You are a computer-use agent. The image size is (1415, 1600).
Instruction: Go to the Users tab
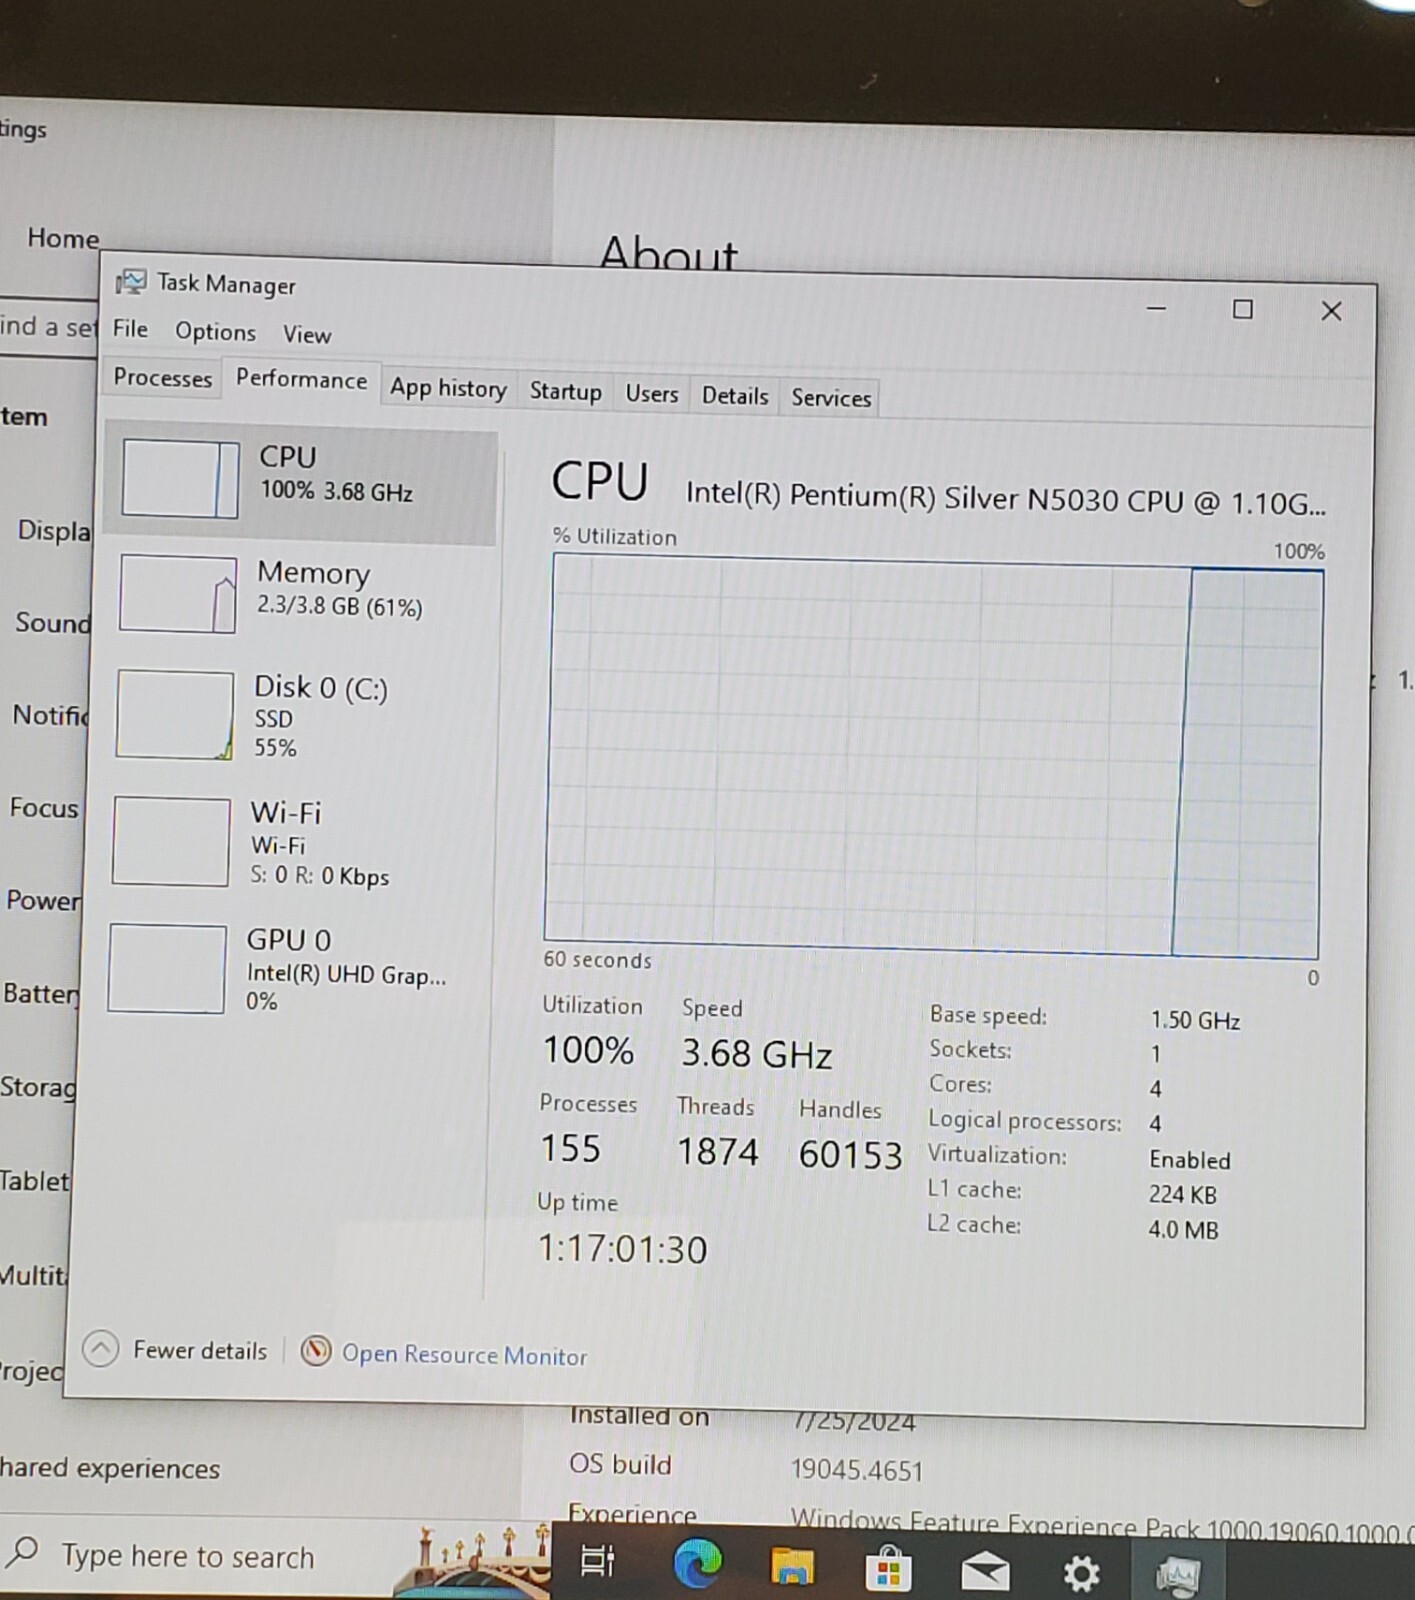coord(651,394)
